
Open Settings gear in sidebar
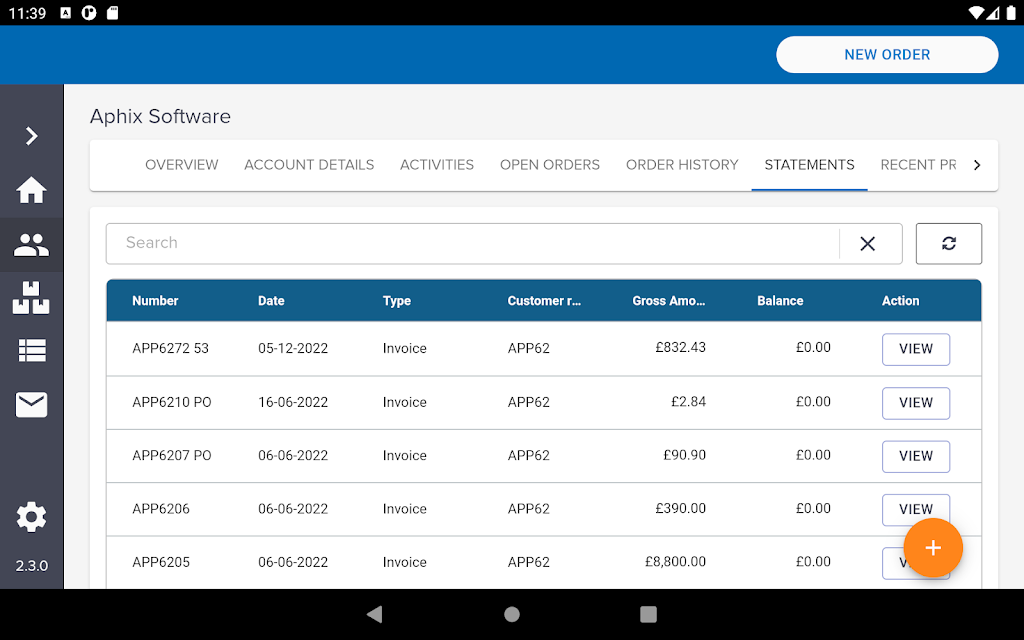[31, 518]
